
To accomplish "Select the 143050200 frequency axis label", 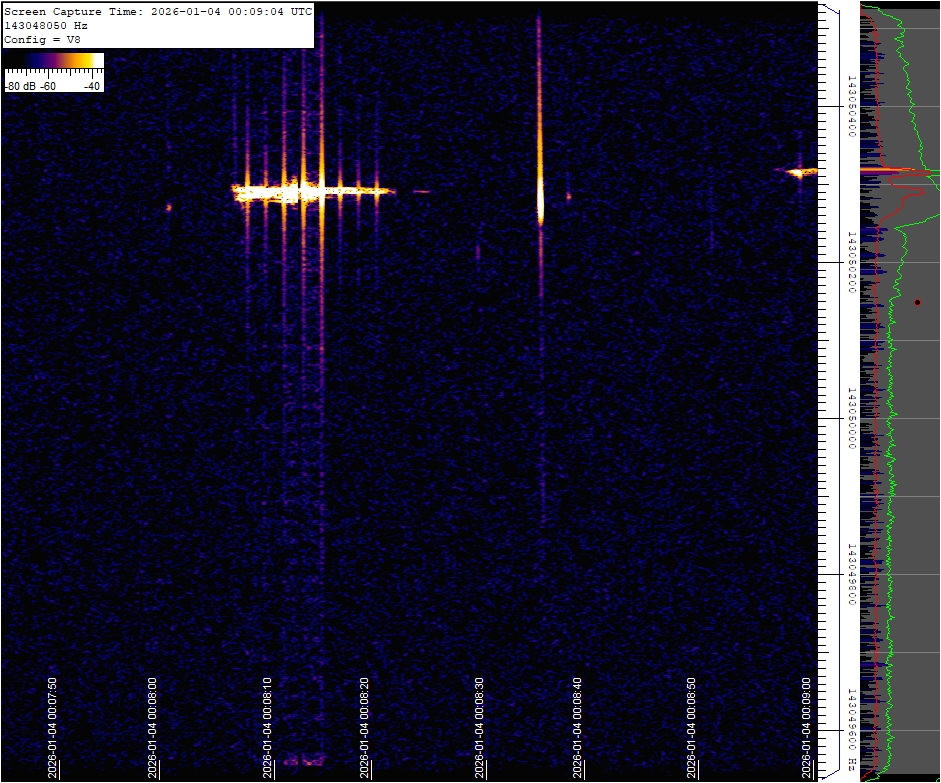I will click(850, 260).
